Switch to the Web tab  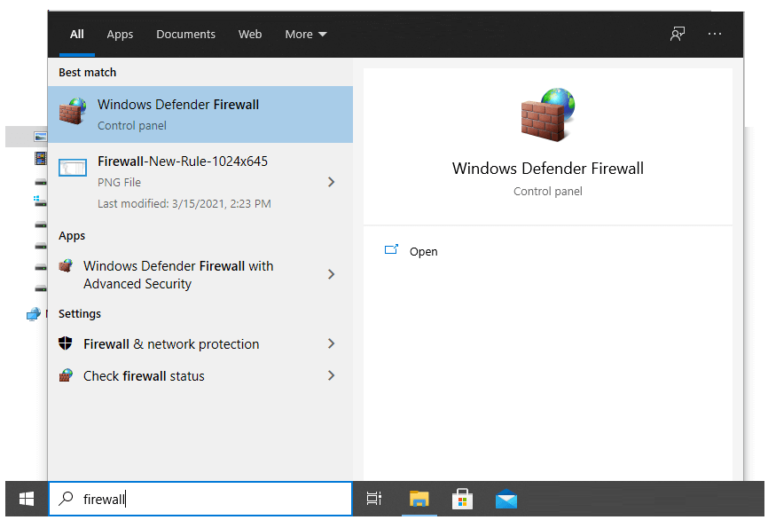(x=250, y=34)
